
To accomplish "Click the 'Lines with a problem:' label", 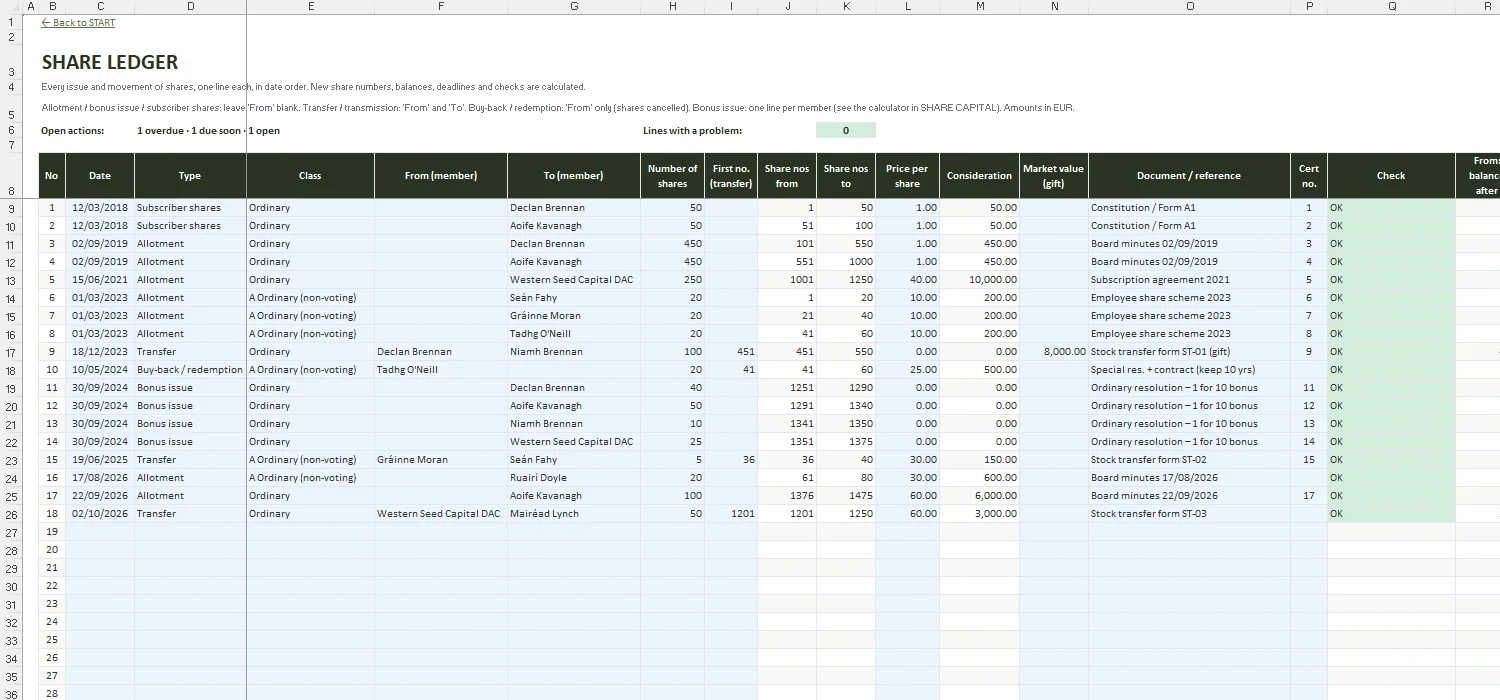I will click(692, 131).
